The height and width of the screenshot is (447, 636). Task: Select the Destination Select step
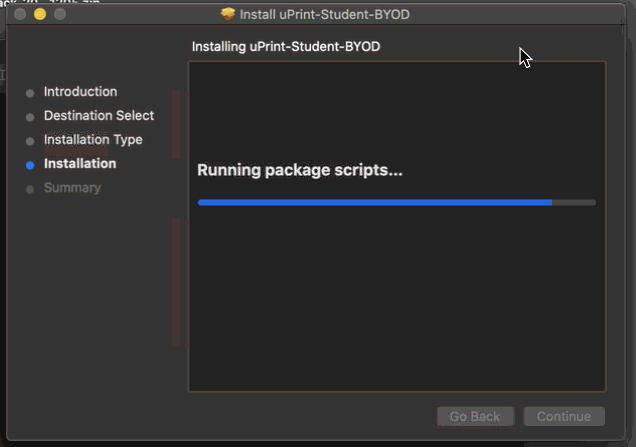(x=99, y=116)
